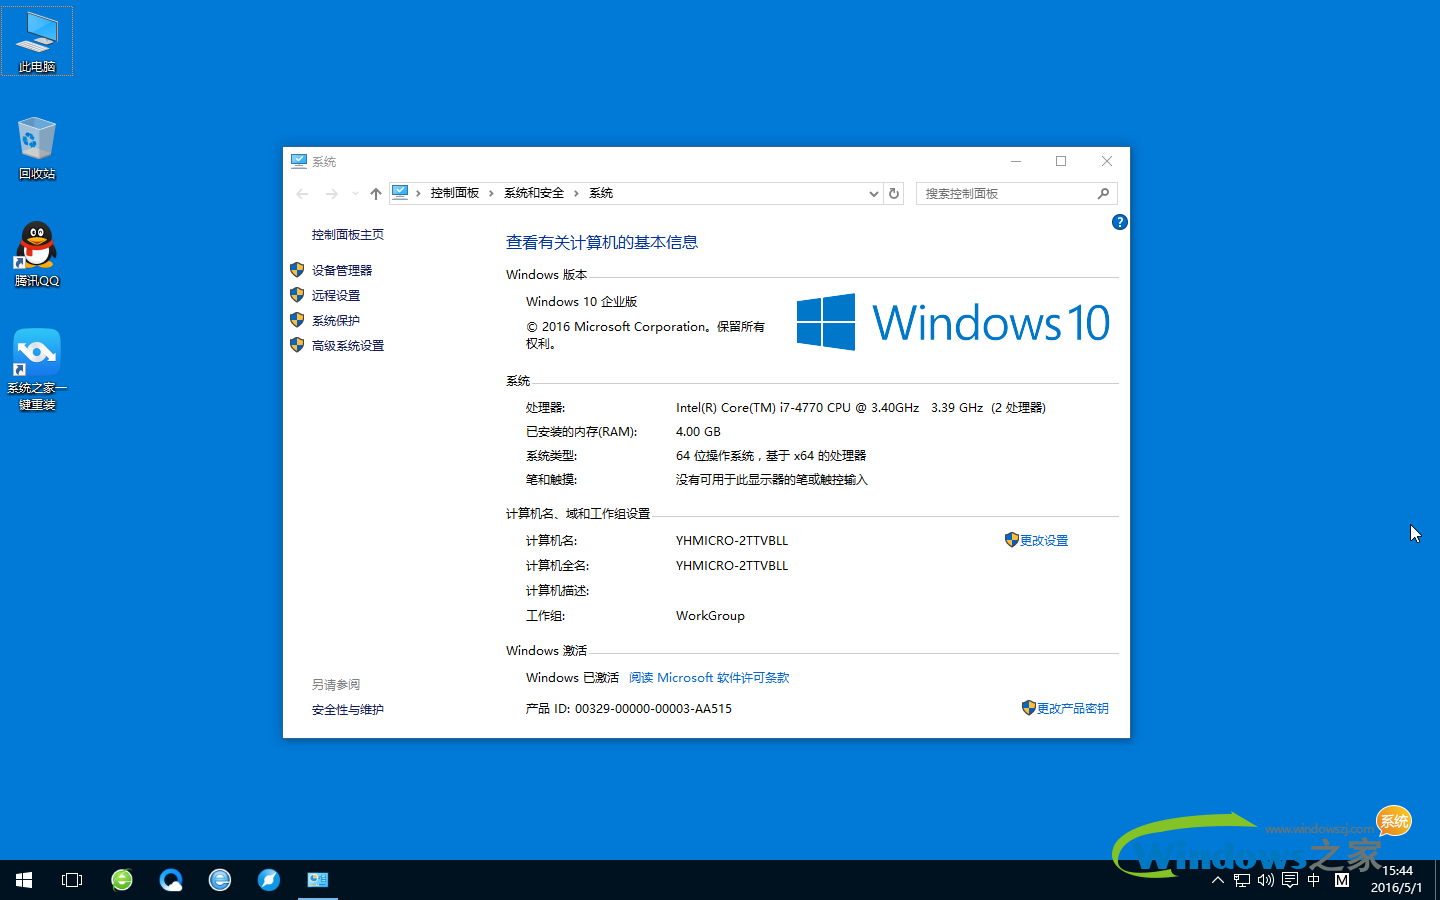The image size is (1440, 900).
Task: Open 设备管理器 from left sidebar
Action: click(341, 270)
